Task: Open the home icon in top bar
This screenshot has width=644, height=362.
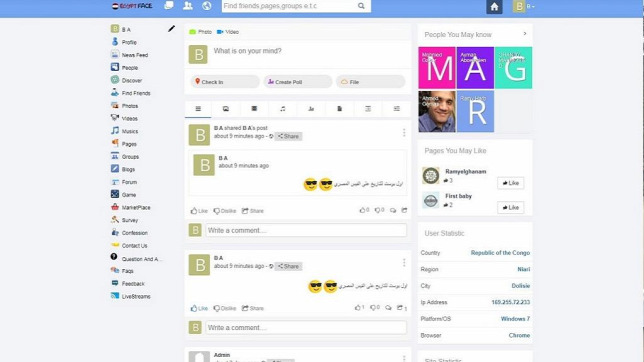Action: tap(494, 7)
